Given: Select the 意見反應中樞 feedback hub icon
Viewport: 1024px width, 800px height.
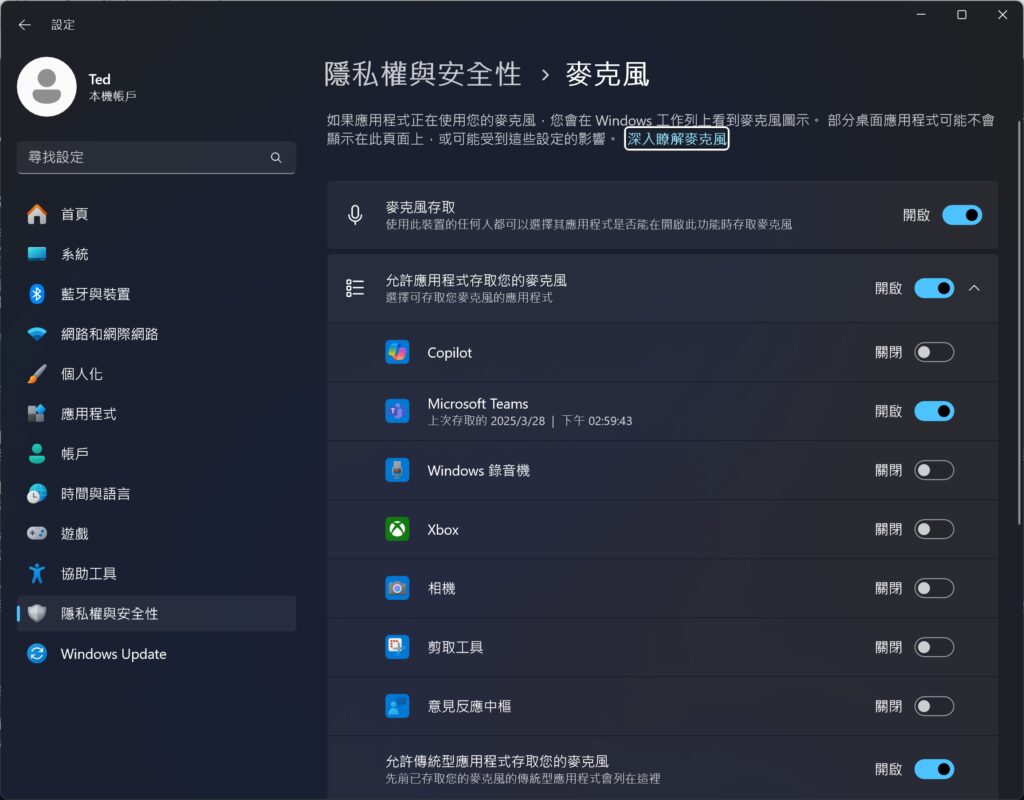Looking at the screenshot, I should pyautogui.click(x=397, y=706).
